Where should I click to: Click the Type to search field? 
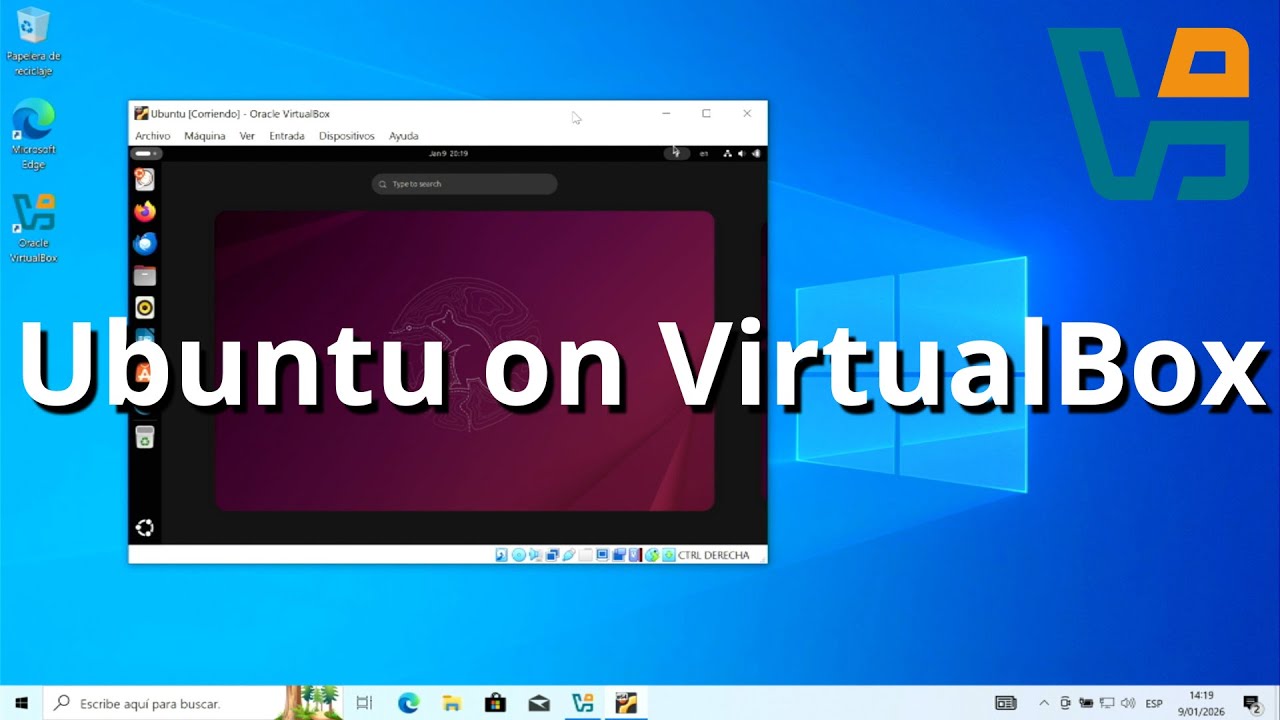pos(464,184)
